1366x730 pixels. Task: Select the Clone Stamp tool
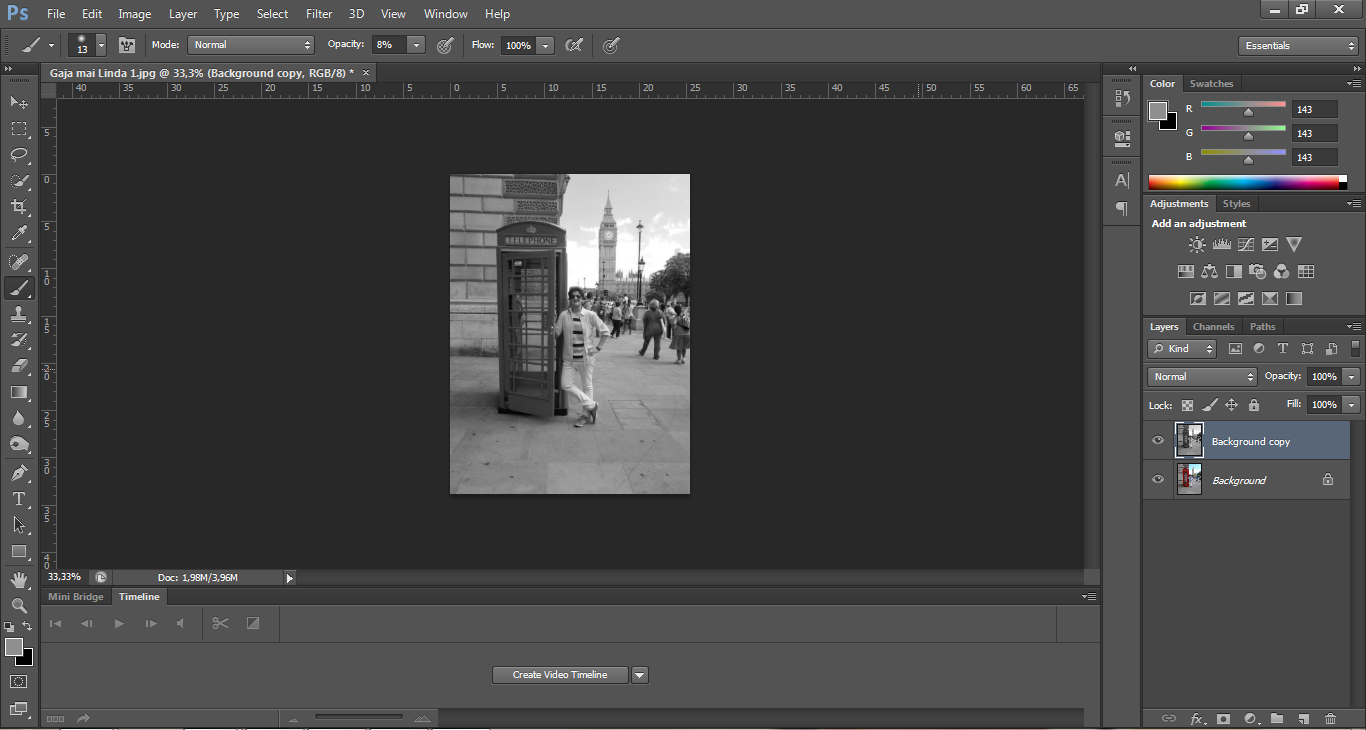point(19,314)
